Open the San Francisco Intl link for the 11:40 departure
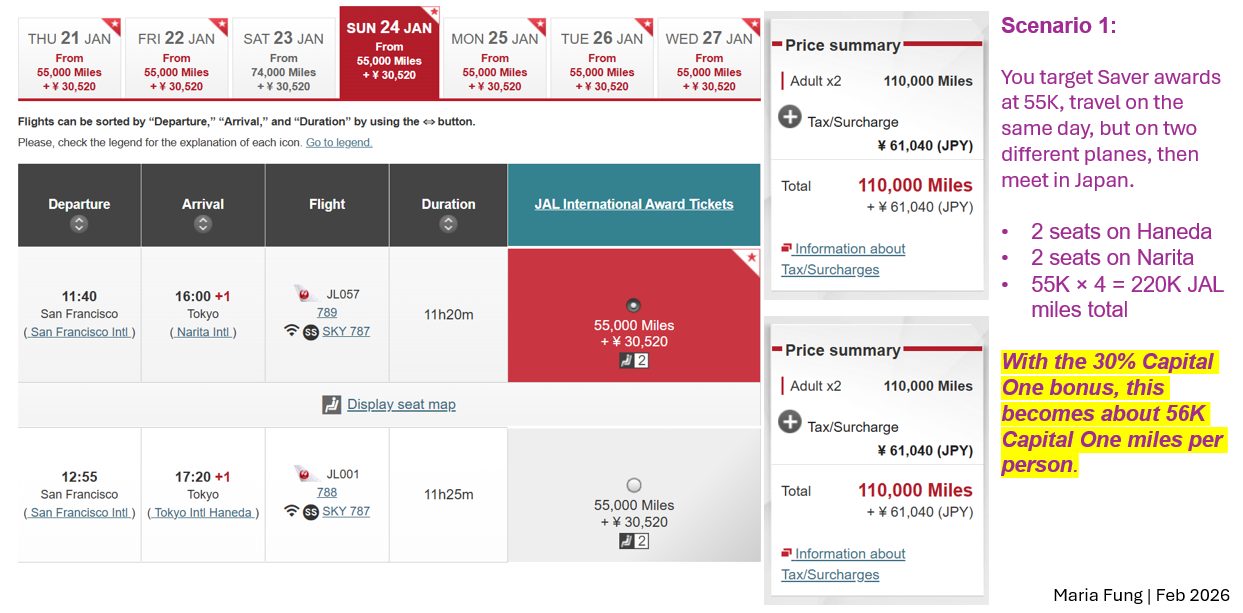The height and width of the screenshot is (613, 1243). tap(79, 332)
